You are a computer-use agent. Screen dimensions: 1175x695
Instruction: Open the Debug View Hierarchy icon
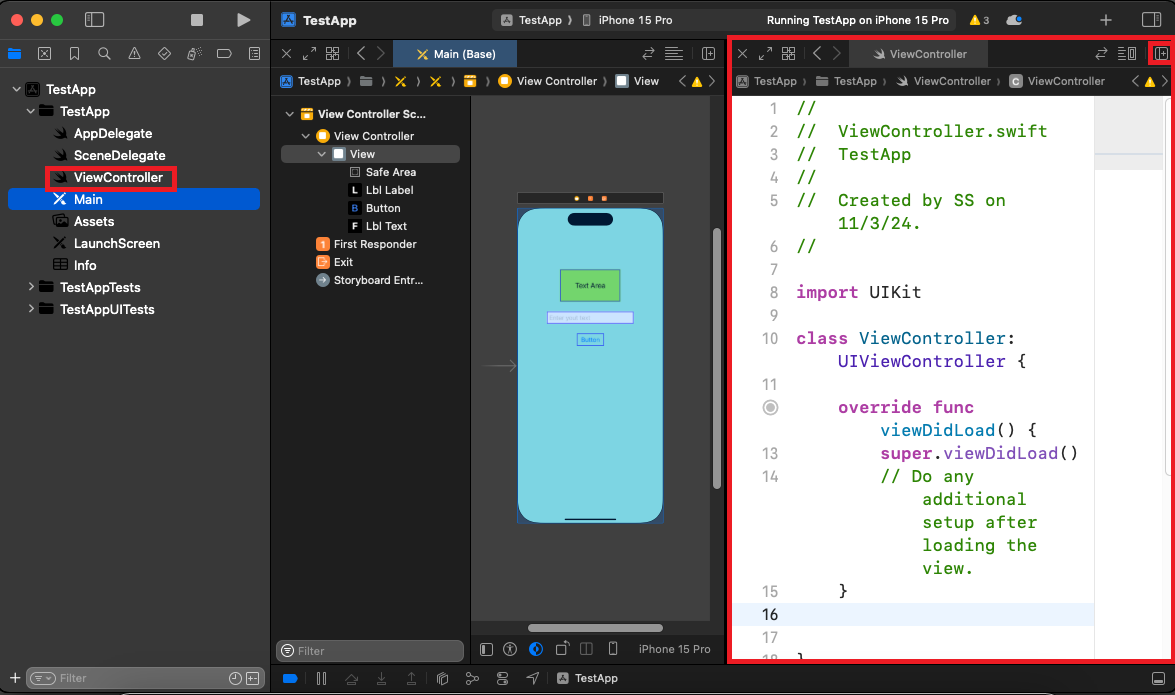pyautogui.click(x=442, y=678)
